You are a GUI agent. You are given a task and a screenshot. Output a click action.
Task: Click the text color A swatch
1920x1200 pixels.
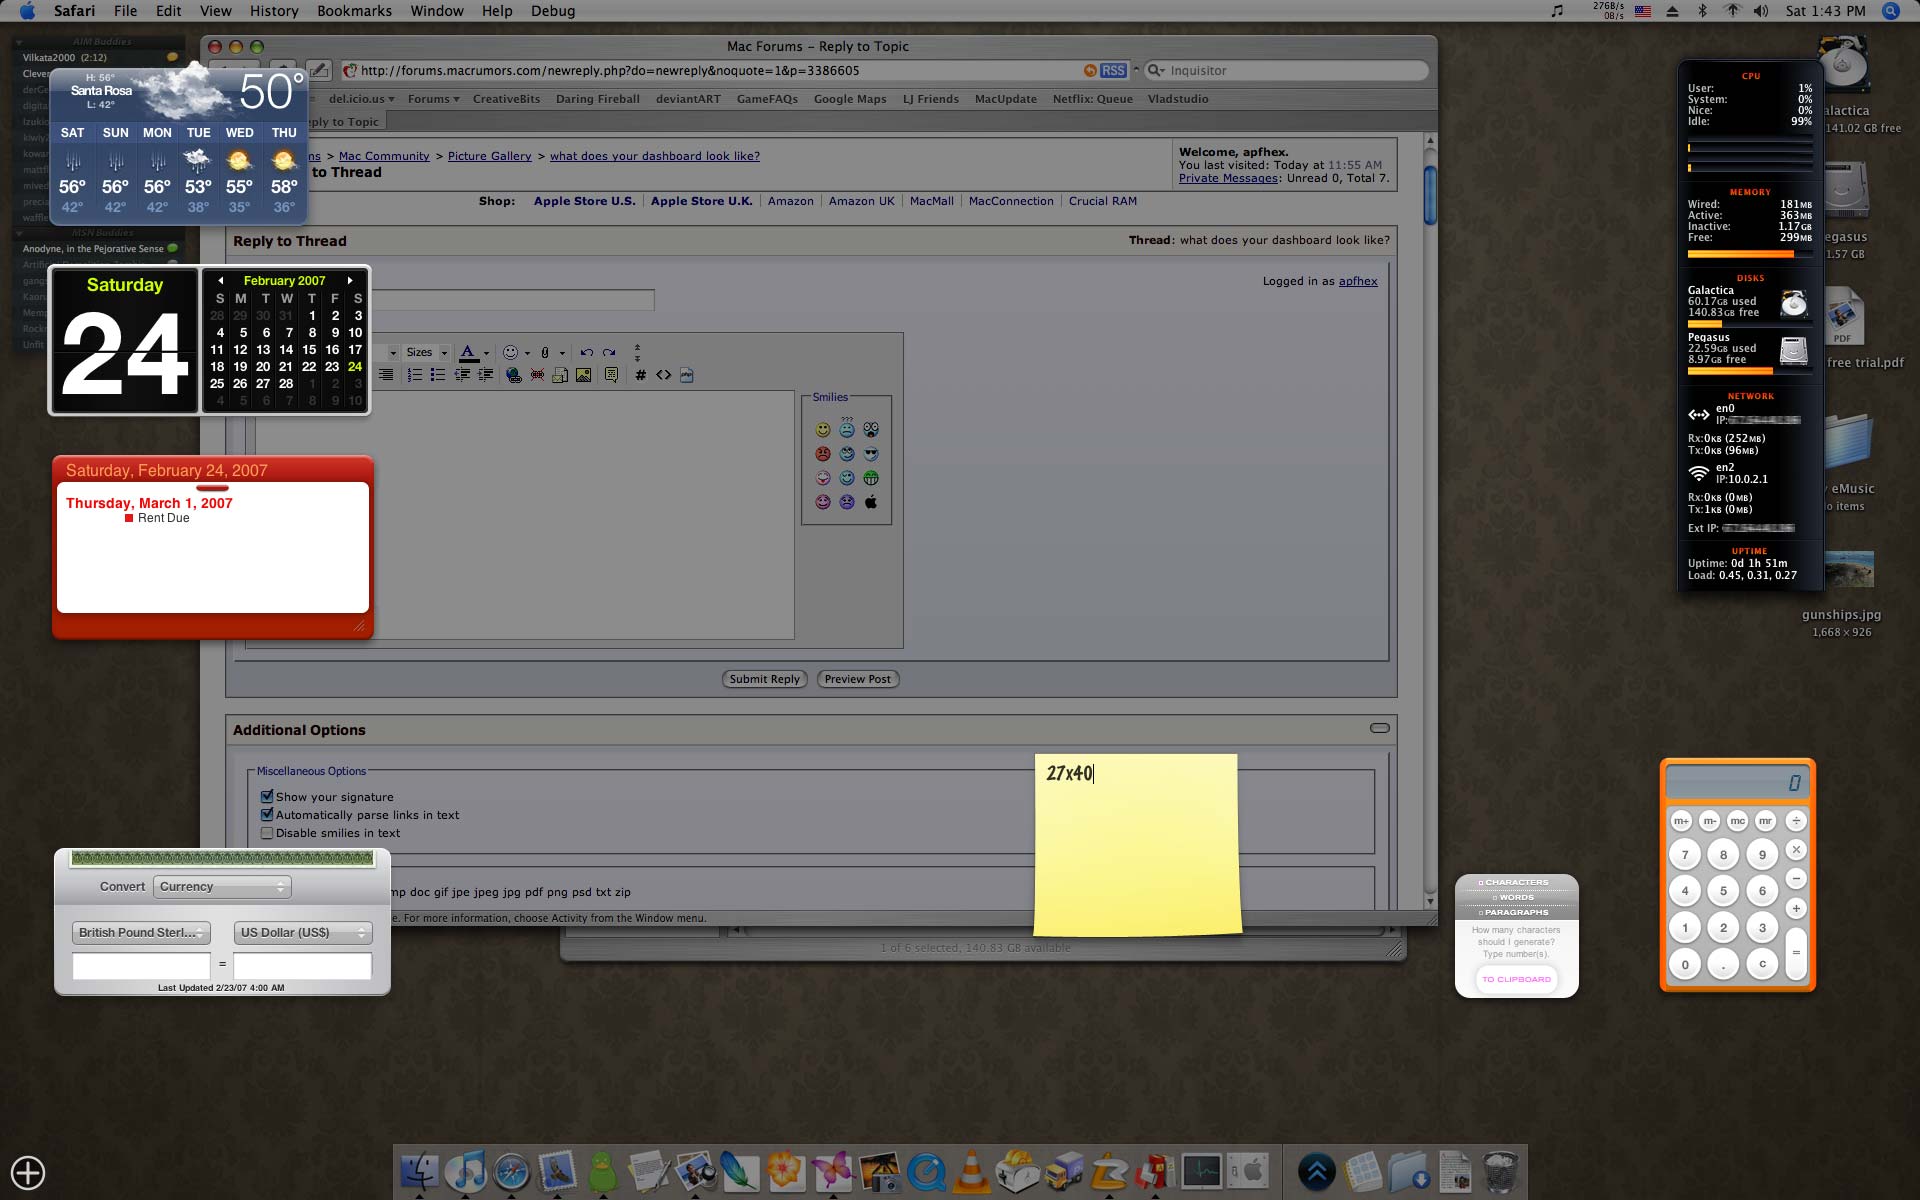click(468, 352)
